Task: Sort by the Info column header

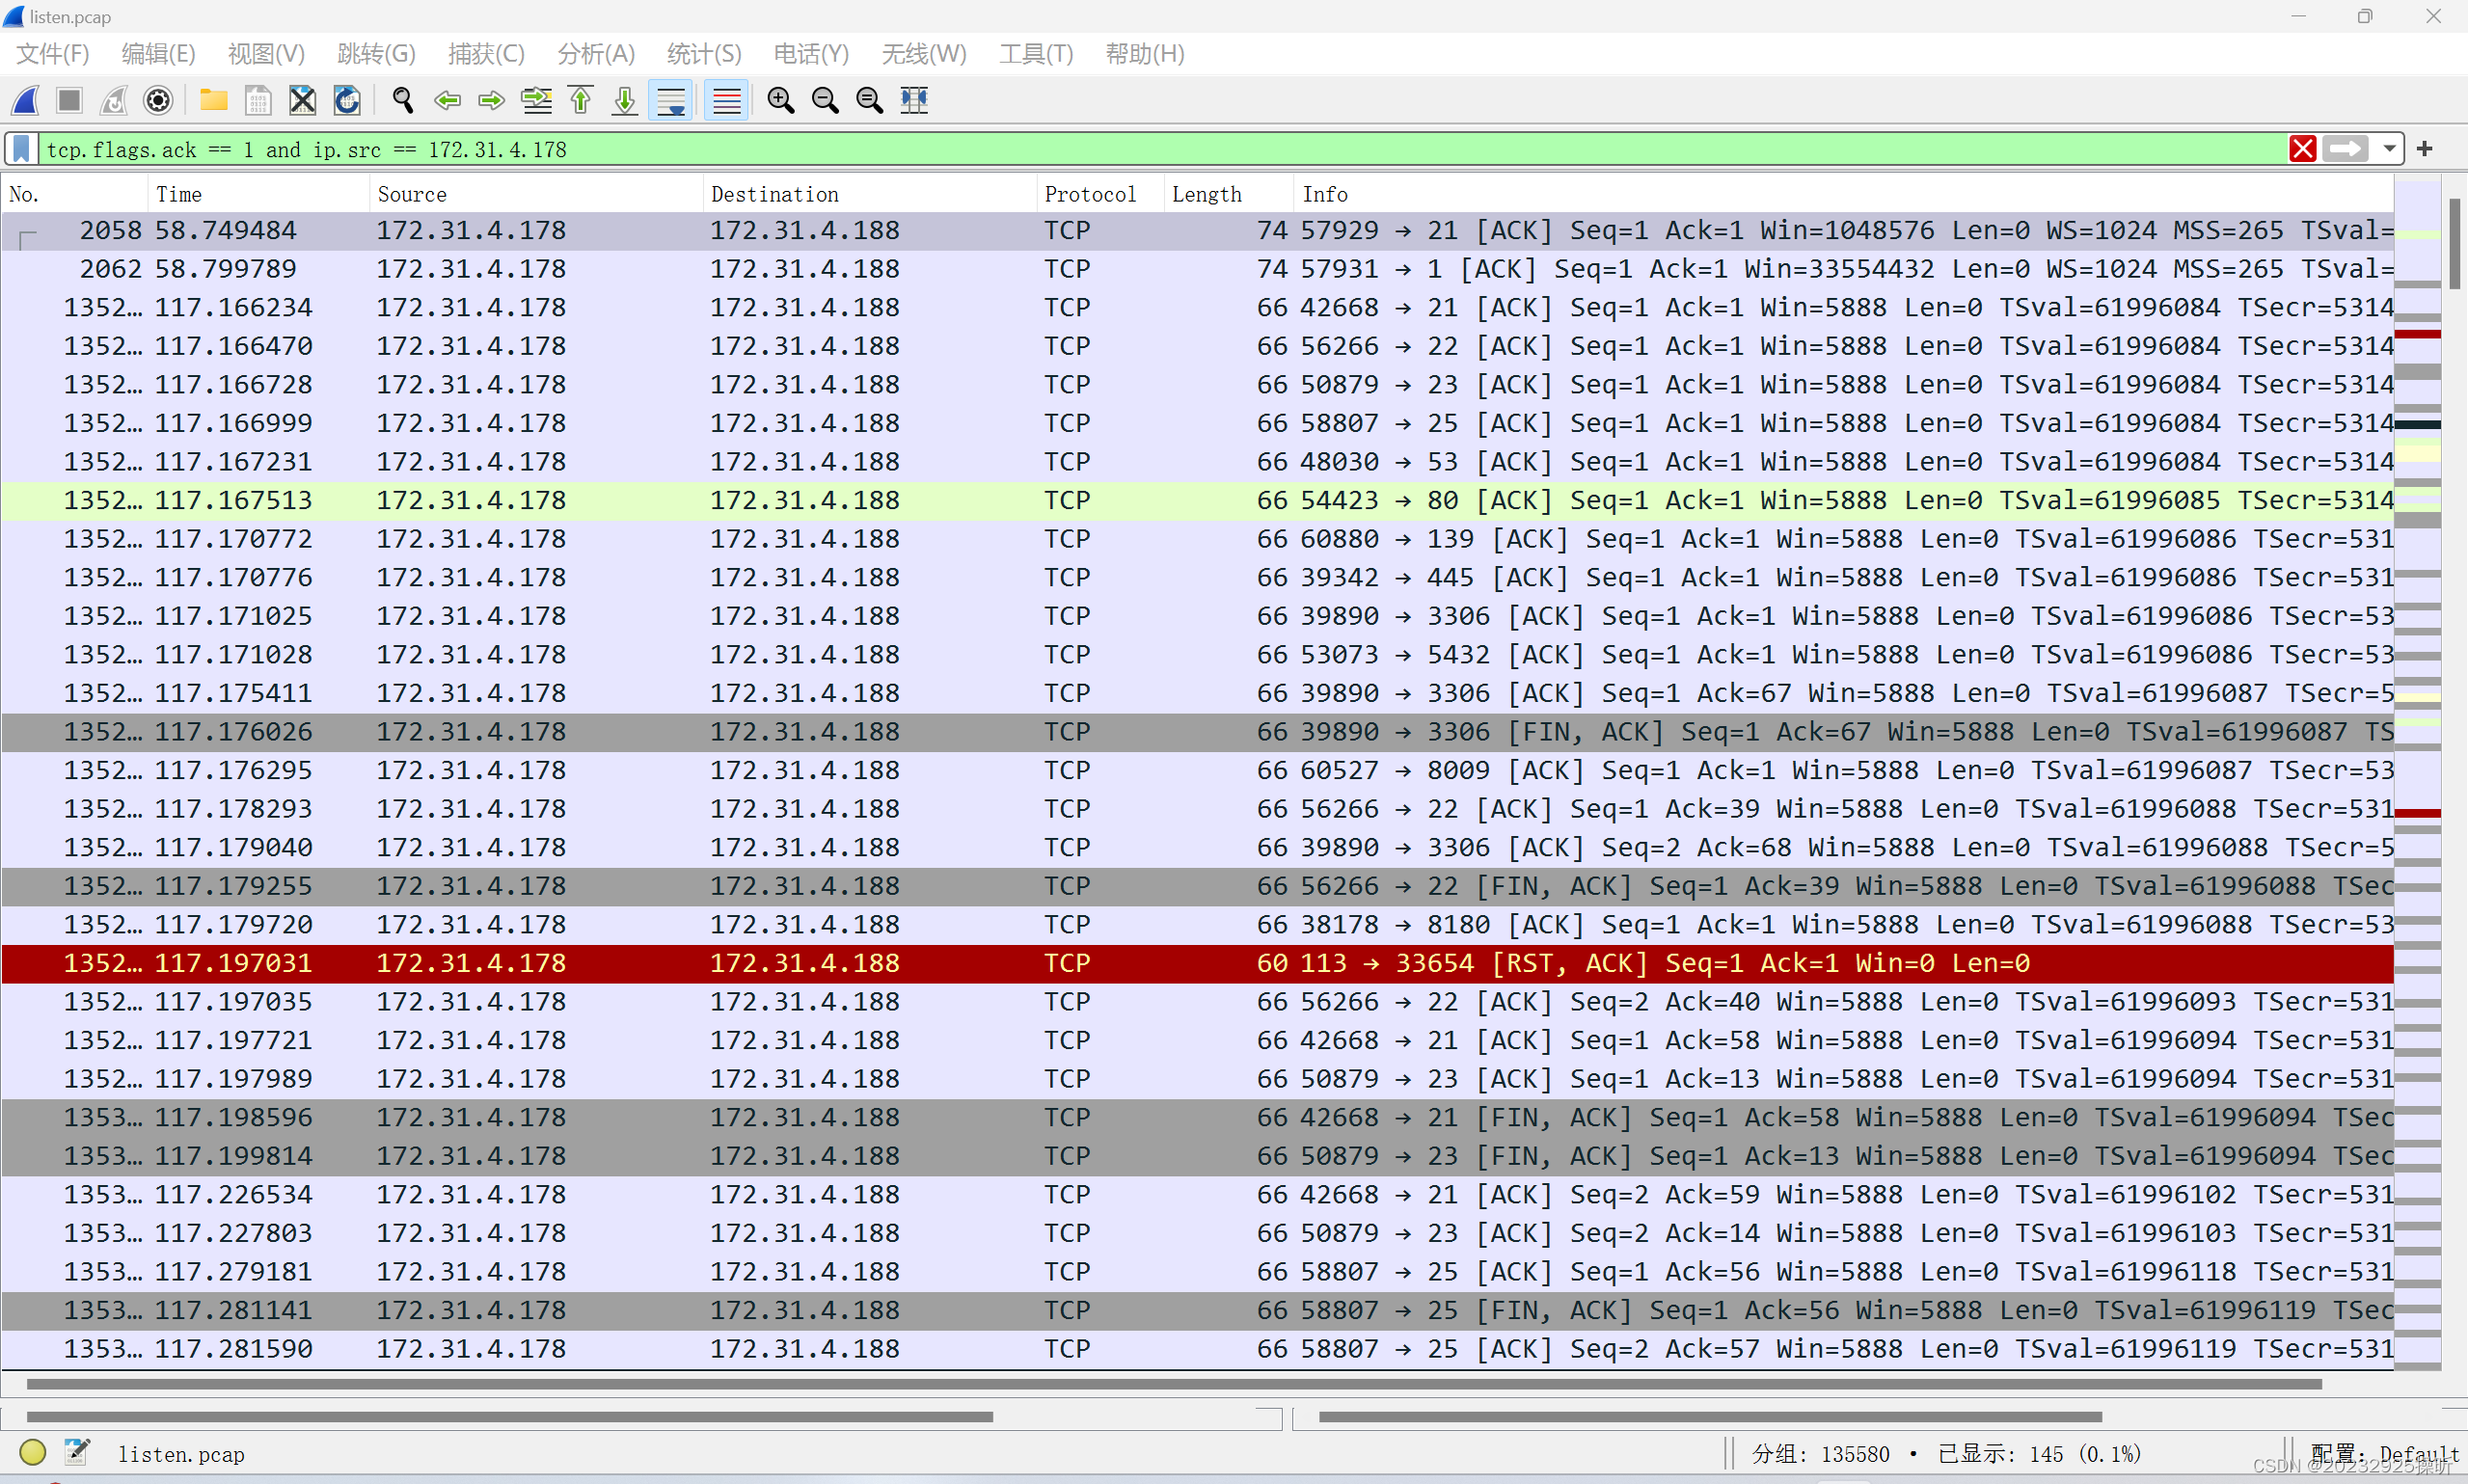Action: click(1844, 194)
